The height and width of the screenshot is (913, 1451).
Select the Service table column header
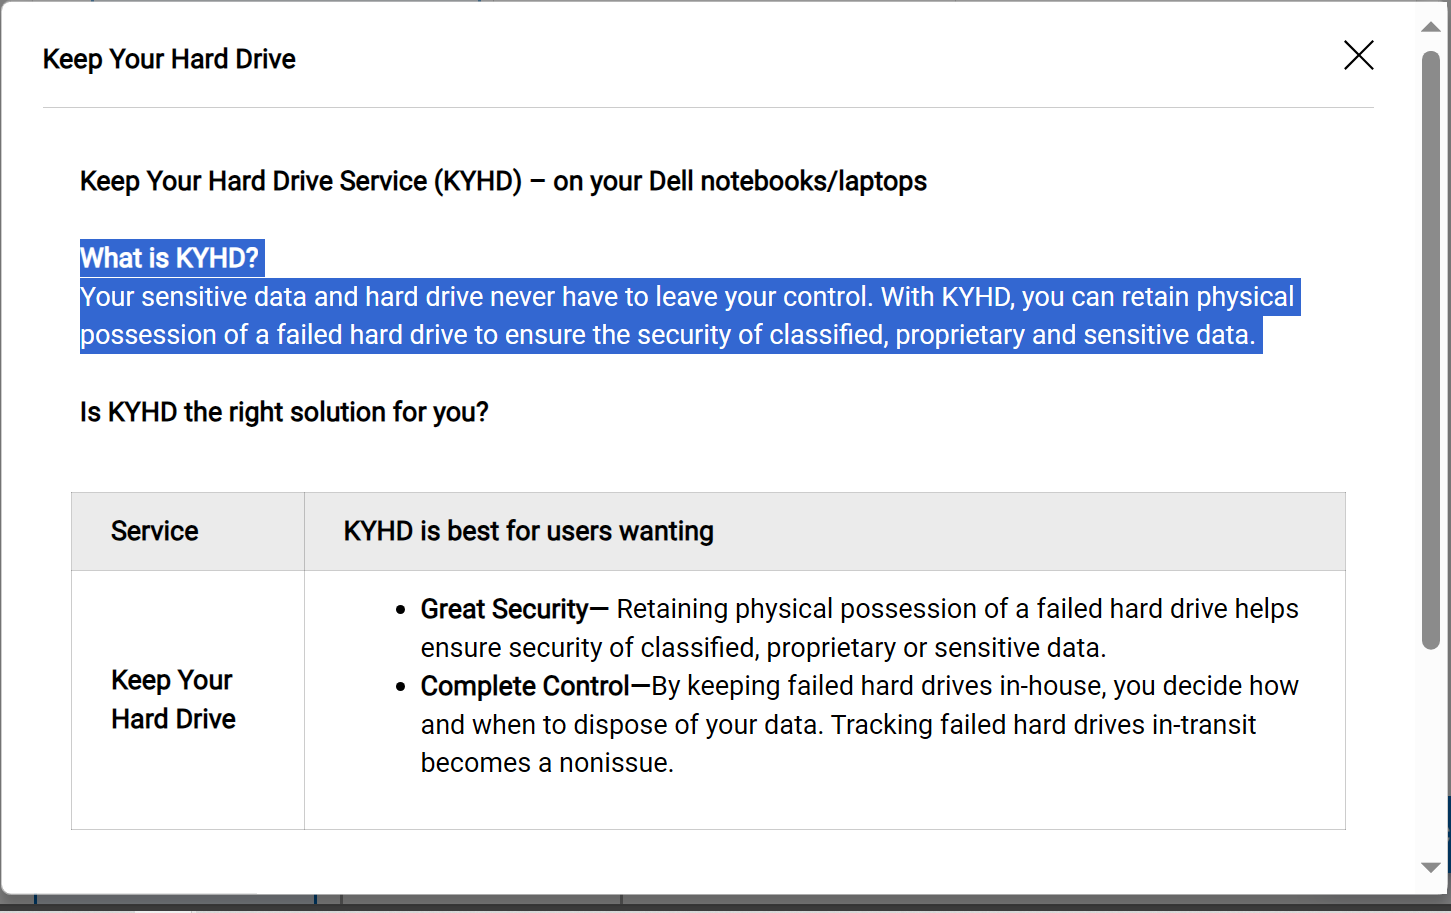pyautogui.click(x=188, y=531)
